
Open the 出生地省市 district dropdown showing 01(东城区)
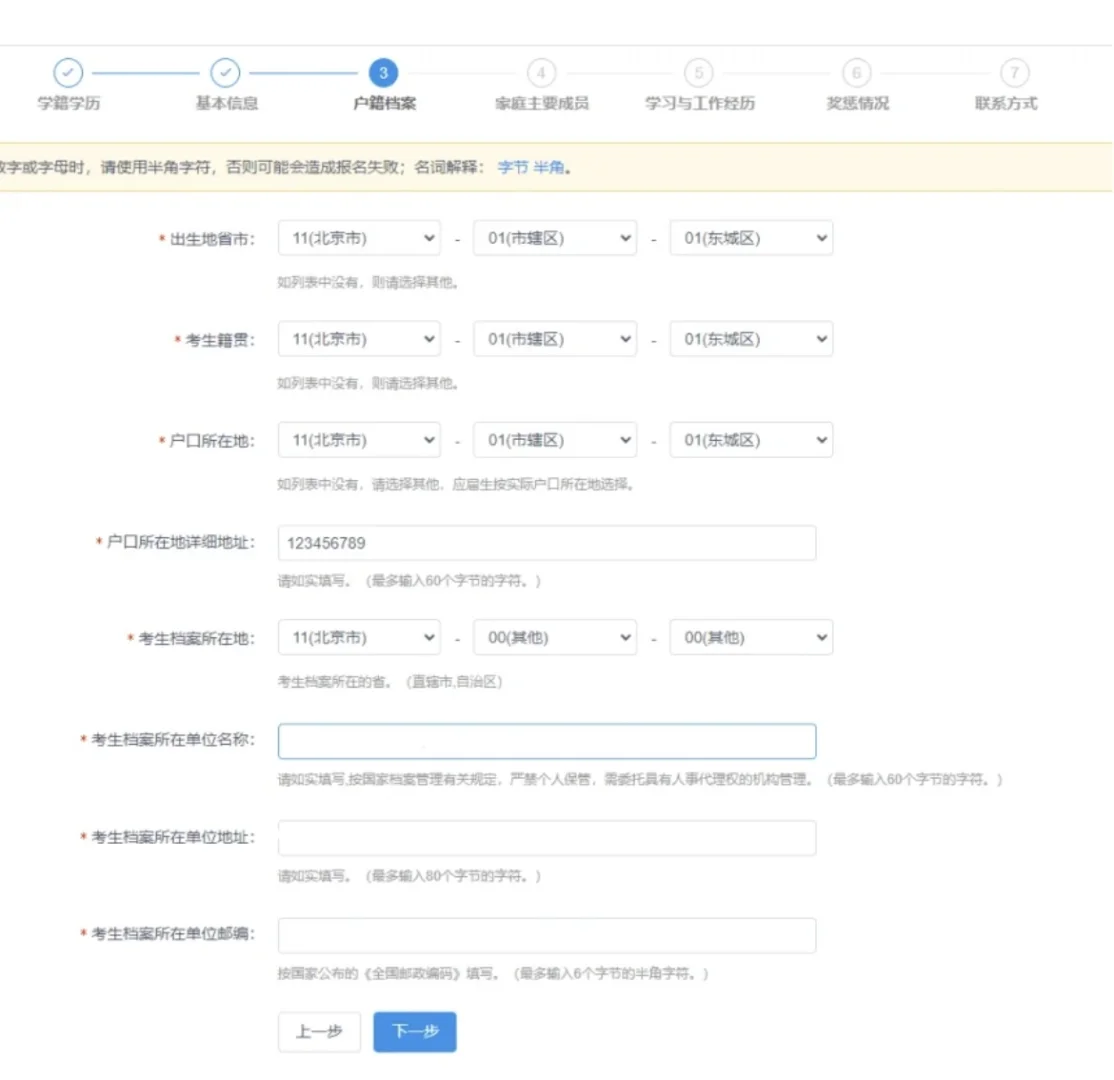tap(750, 238)
